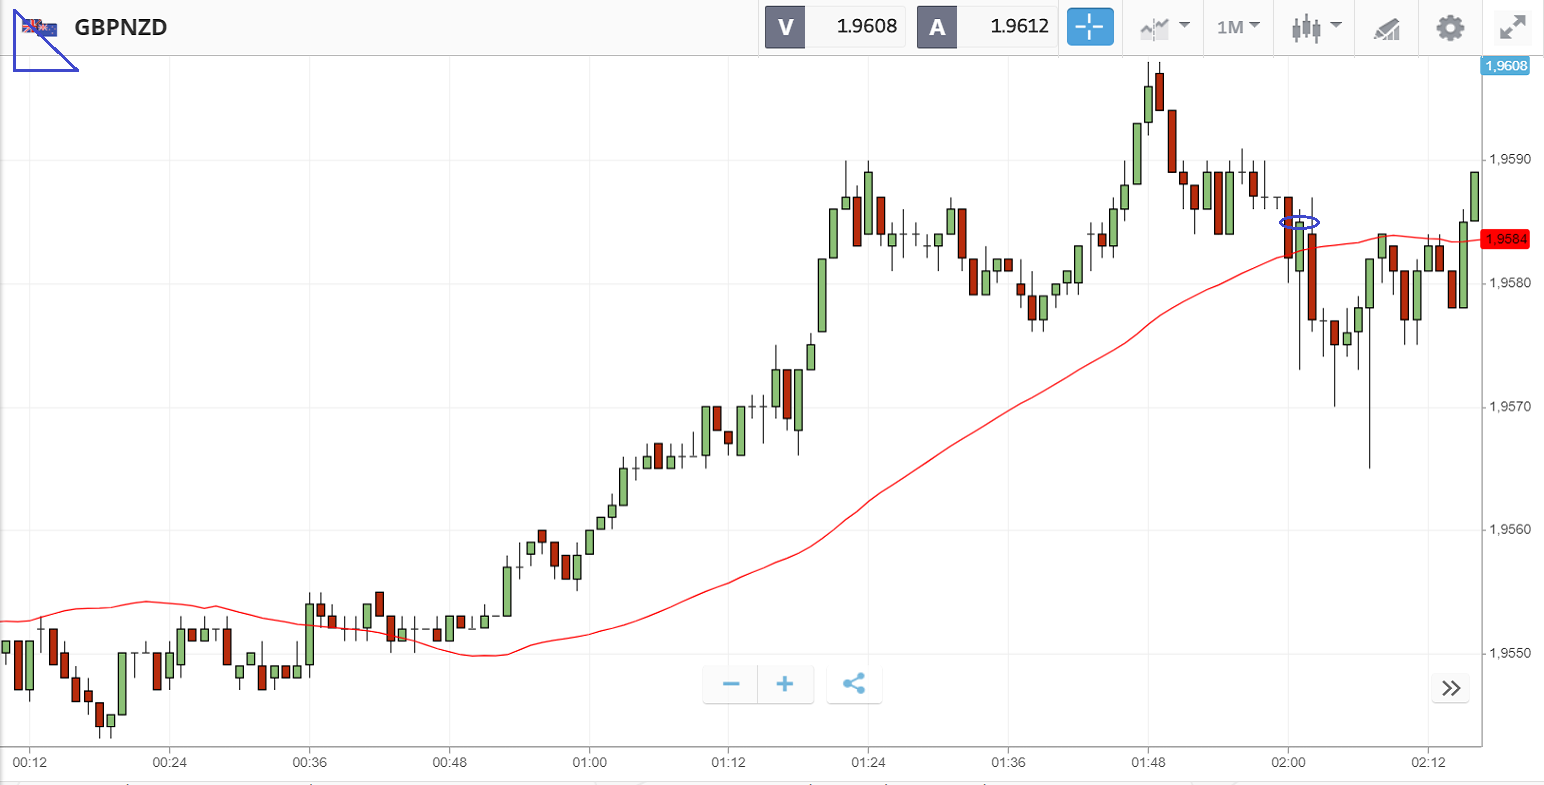The height and width of the screenshot is (785, 1544).
Task: Zoom out the chart with minus
Action: pyautogui.click(x=731, y=684)
